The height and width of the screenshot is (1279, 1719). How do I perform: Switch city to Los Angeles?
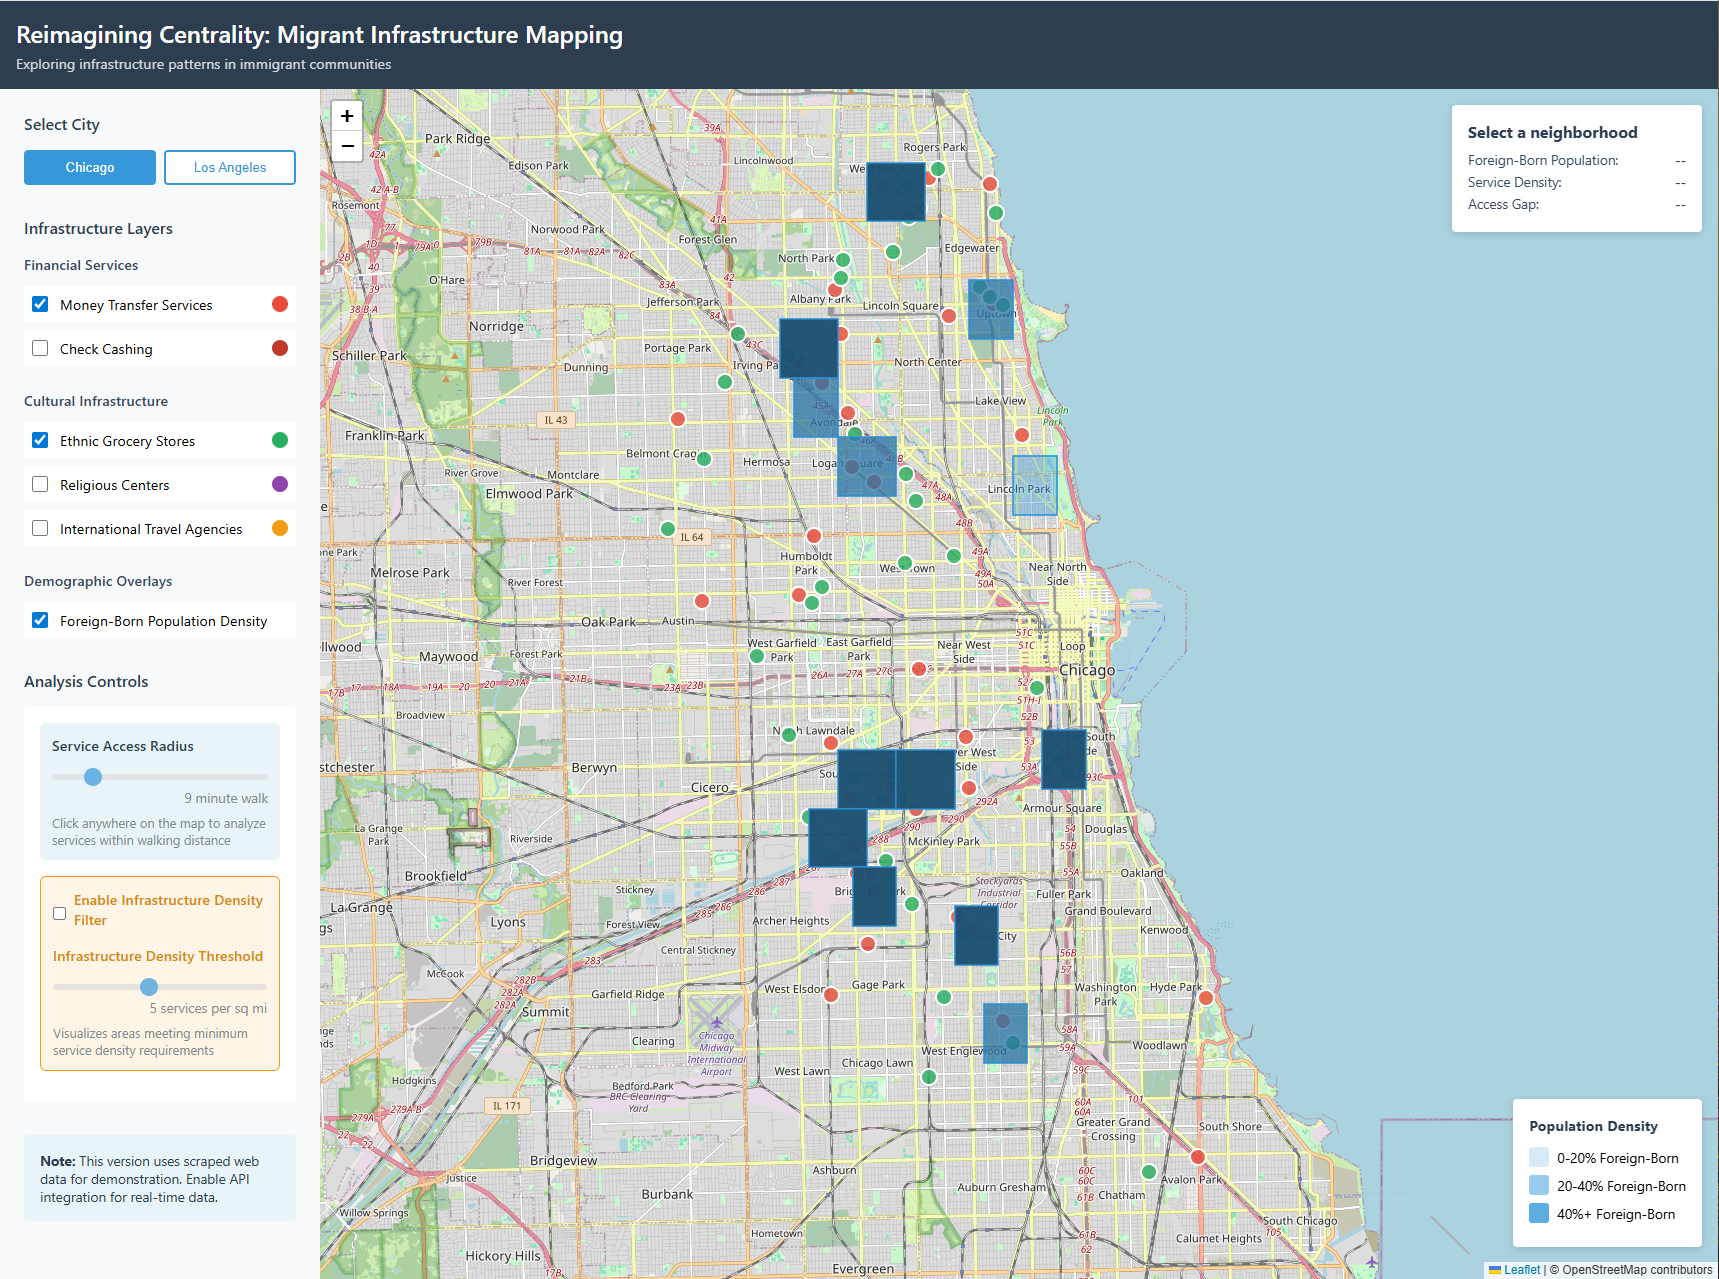(x=230, y=167)
